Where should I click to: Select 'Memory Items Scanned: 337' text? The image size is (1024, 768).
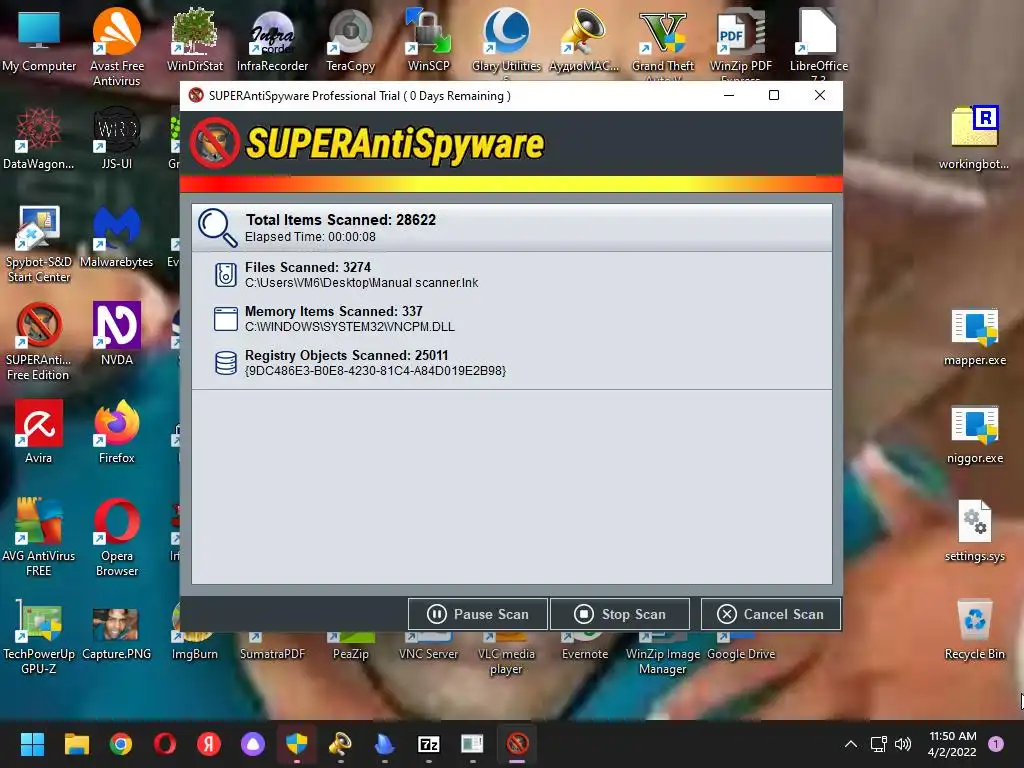(x=334, y=312)
